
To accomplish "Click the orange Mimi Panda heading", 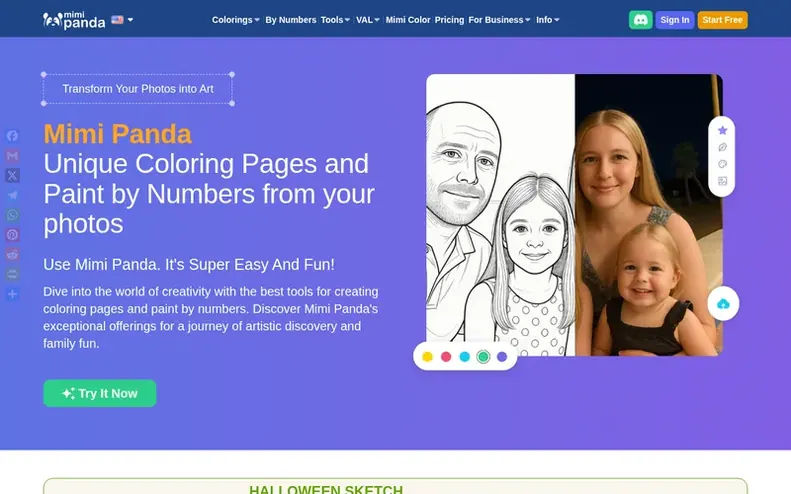I will point(118,134).
